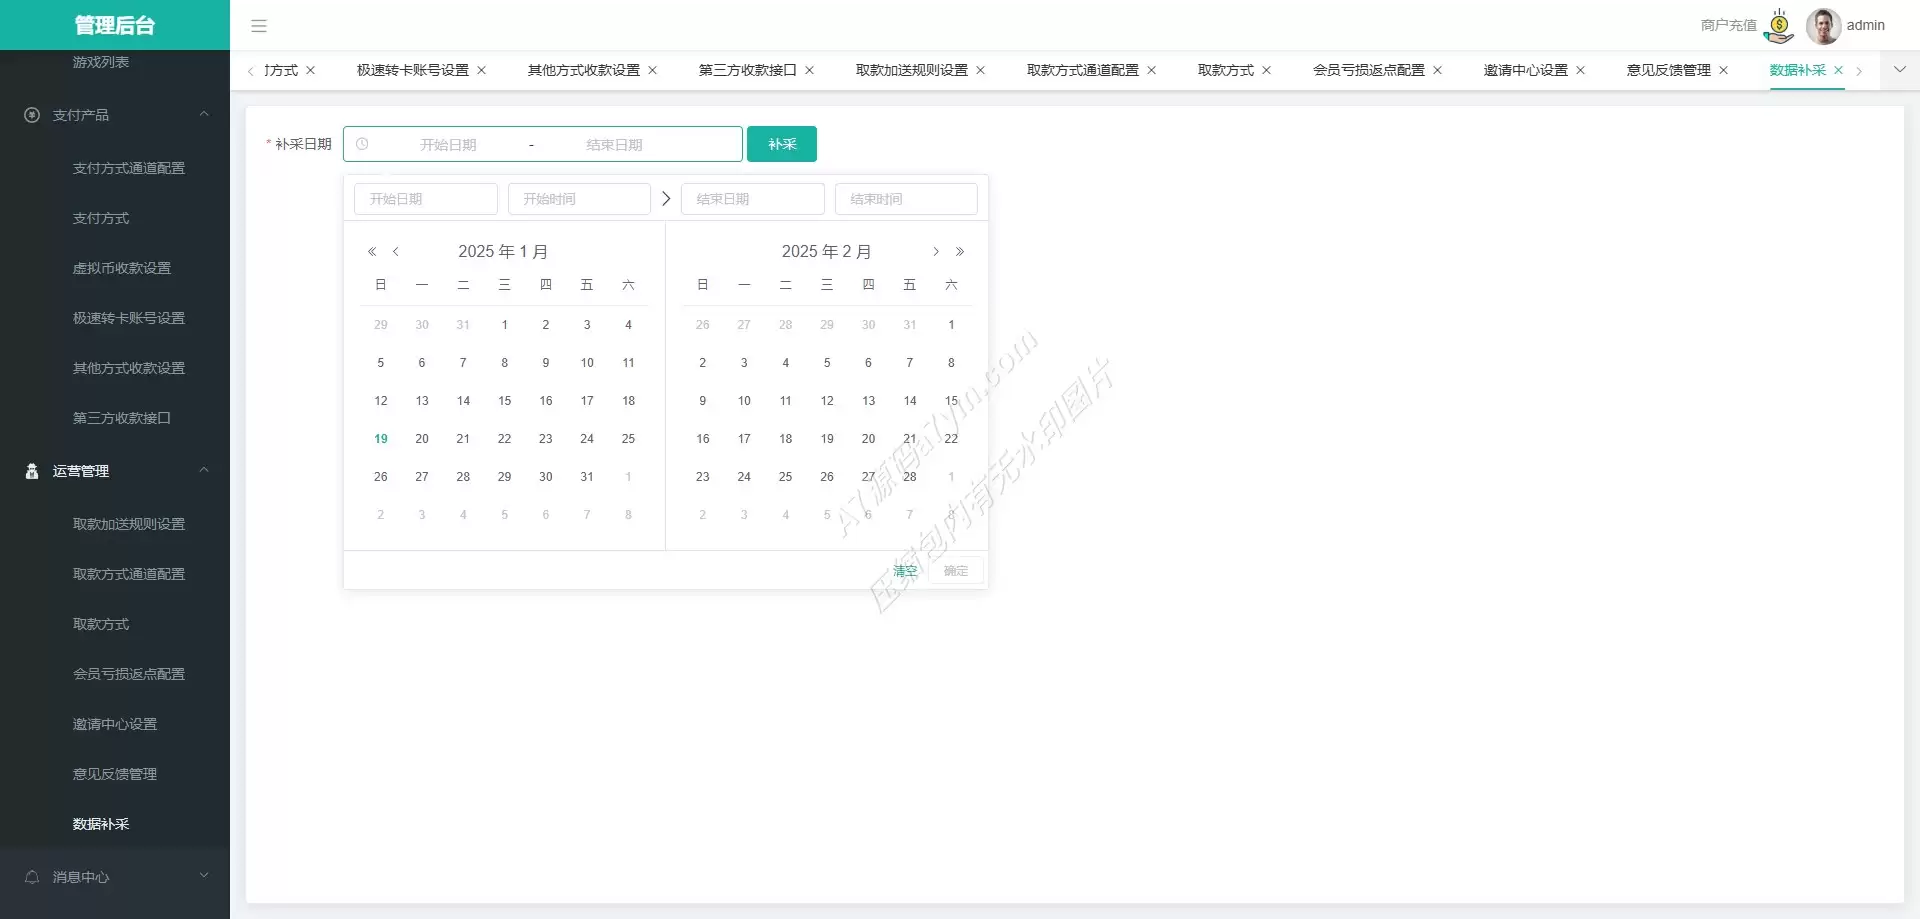Viewport: 1920px width, 919px height.
Task: Close the 数据补采 tab
Action: pos(1838,71)
